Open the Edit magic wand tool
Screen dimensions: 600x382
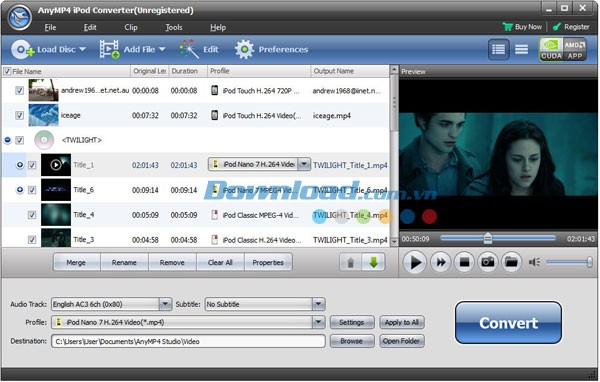coord(189,49)
